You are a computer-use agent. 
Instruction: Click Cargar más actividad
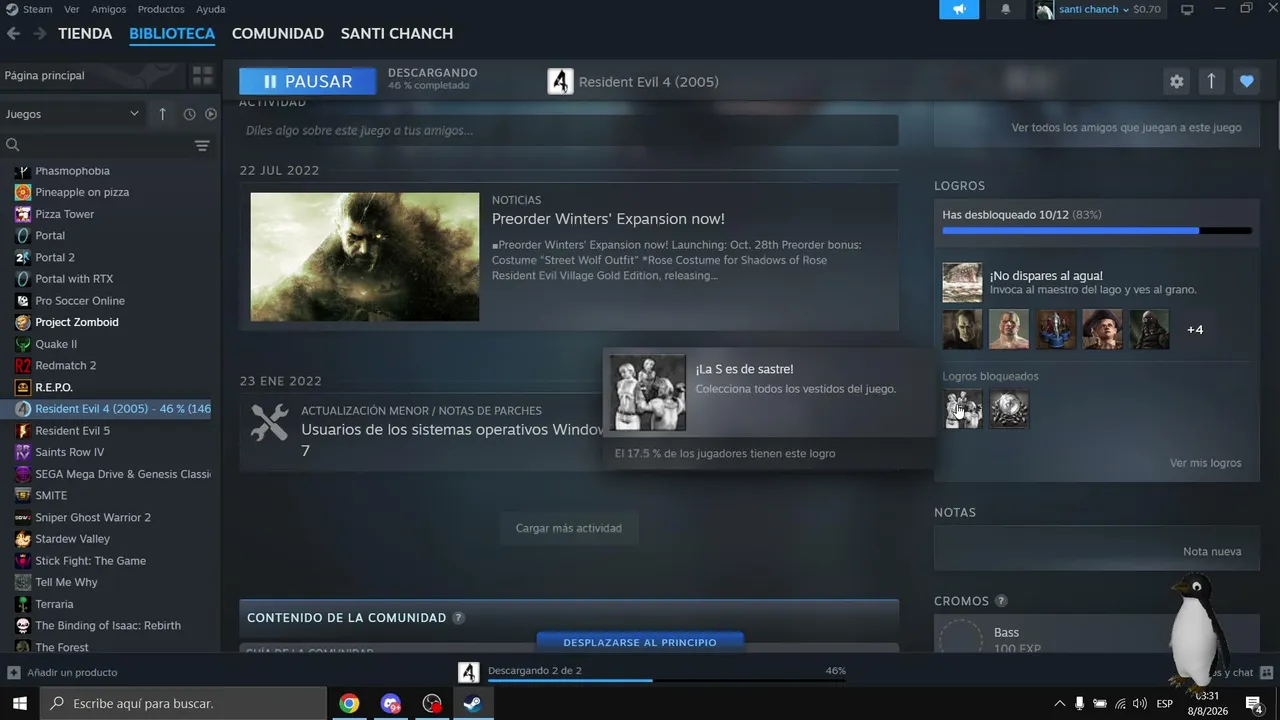pos(569,528)
